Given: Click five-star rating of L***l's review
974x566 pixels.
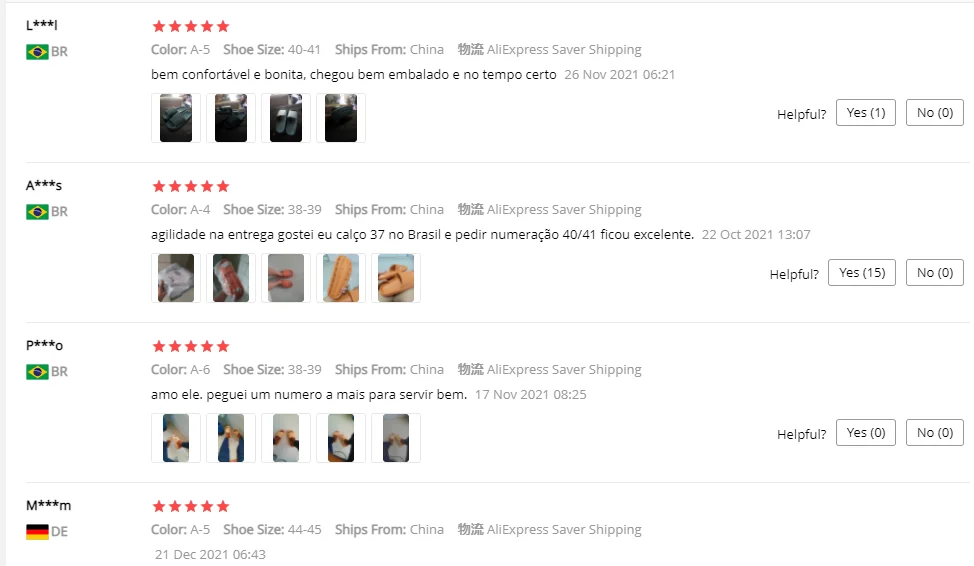Looking at the screenshot, I should point(191,26).
